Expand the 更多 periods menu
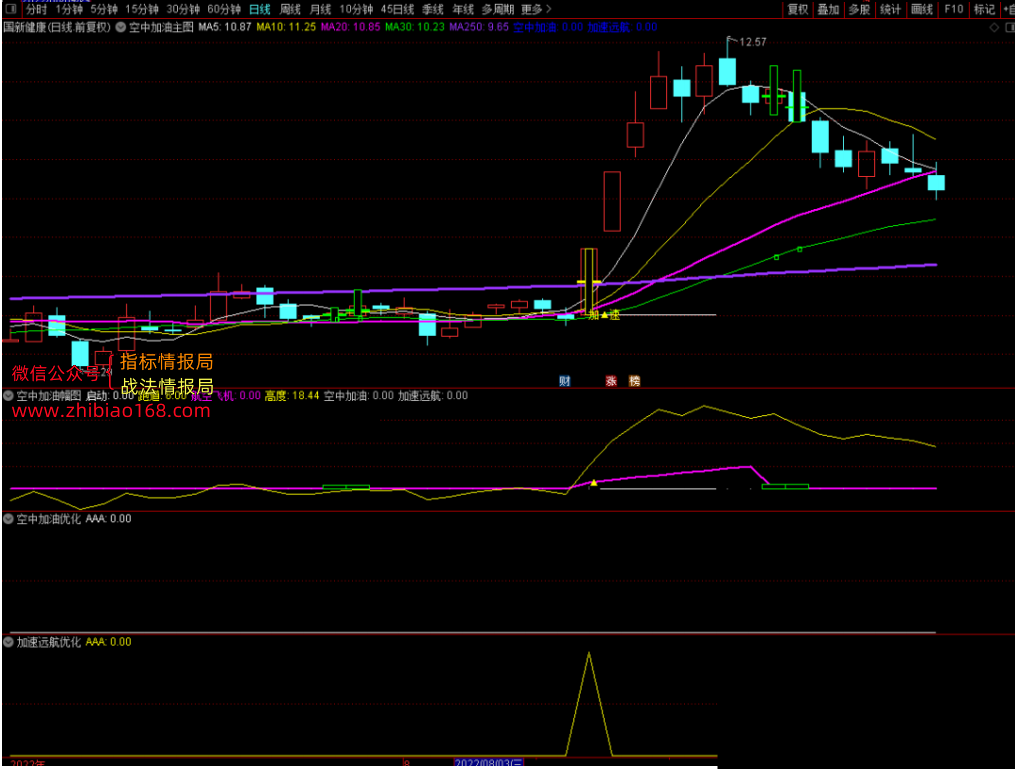This screenshot has width=1015, height=769. (x=536, y=9)
